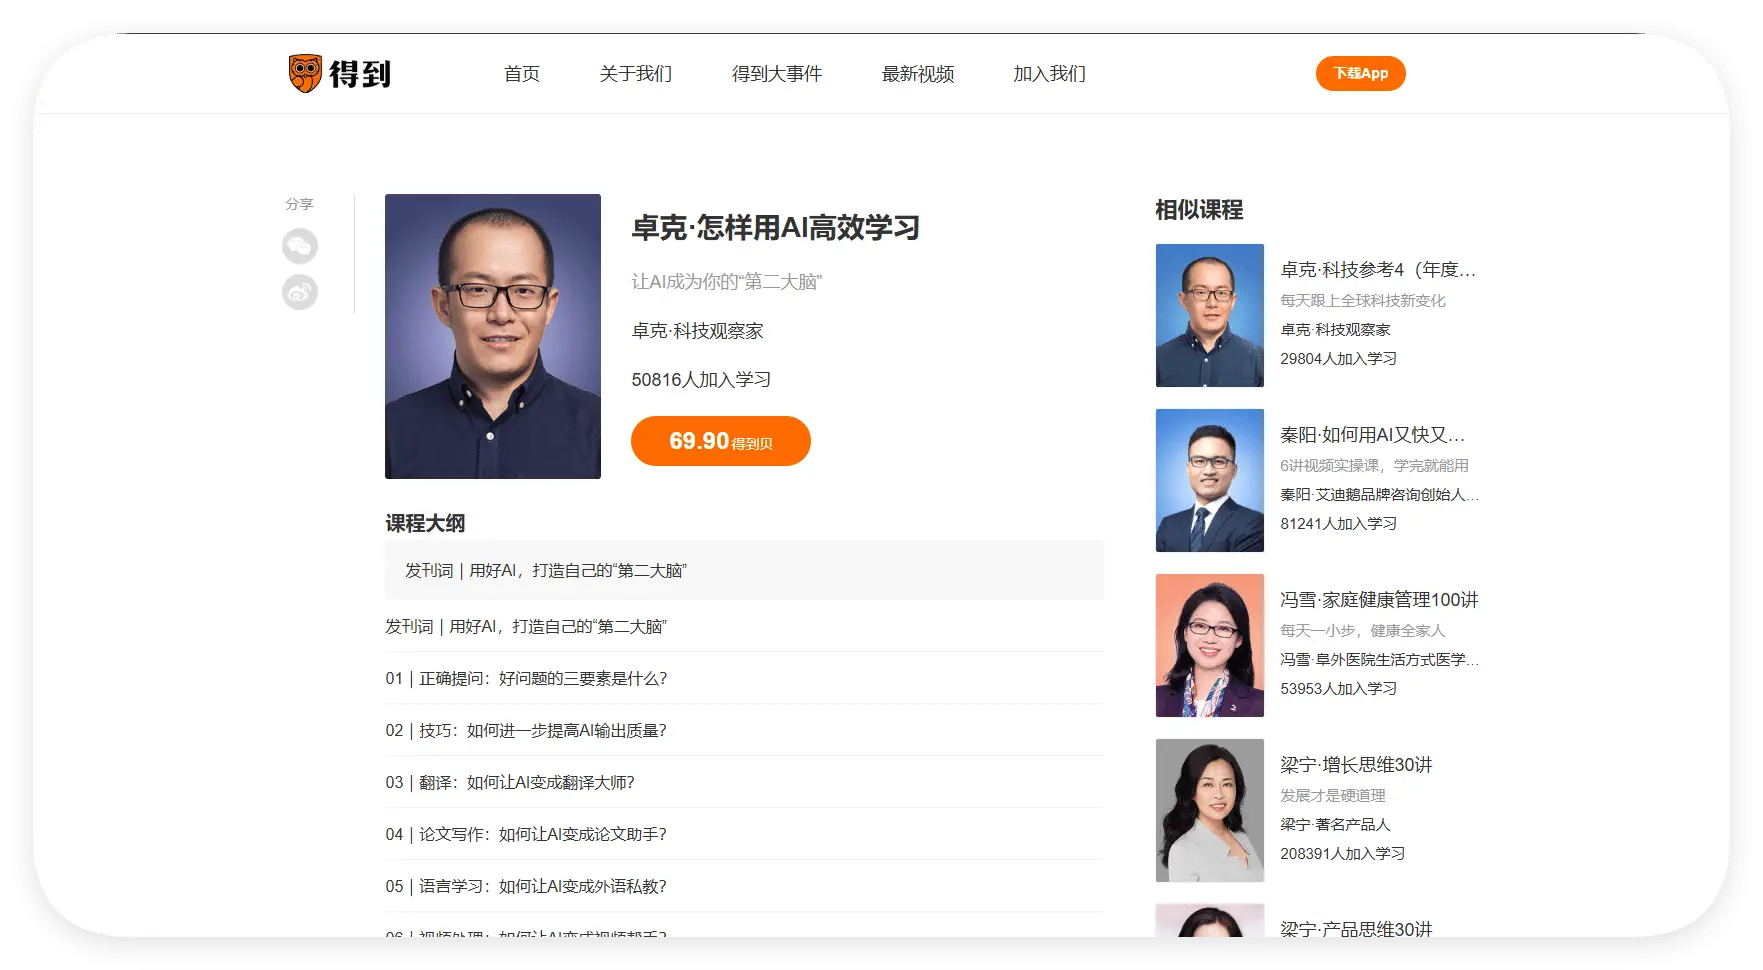Click subtitle 让AI成为你的"第二大脑"
The height and width of the screenshot is (970, 1763).
click(x=727, y=282)
